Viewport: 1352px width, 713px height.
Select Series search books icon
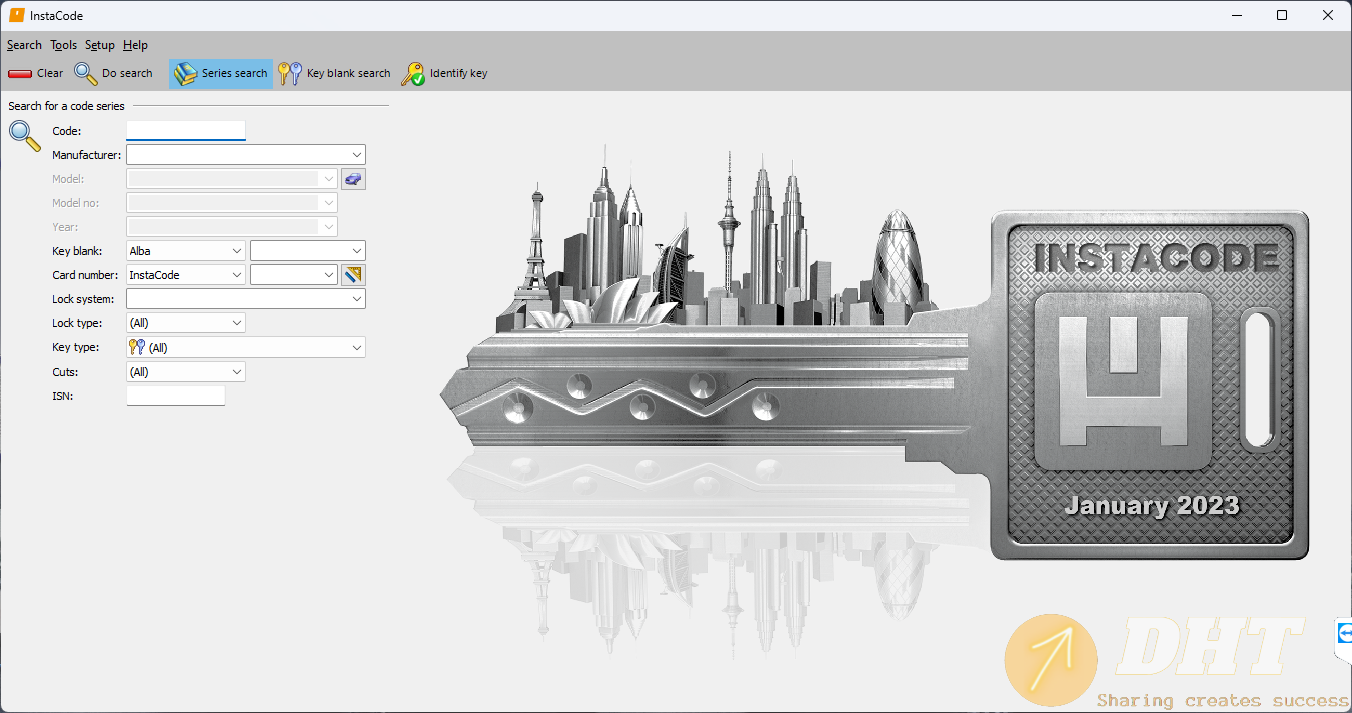tap(186, 73)
